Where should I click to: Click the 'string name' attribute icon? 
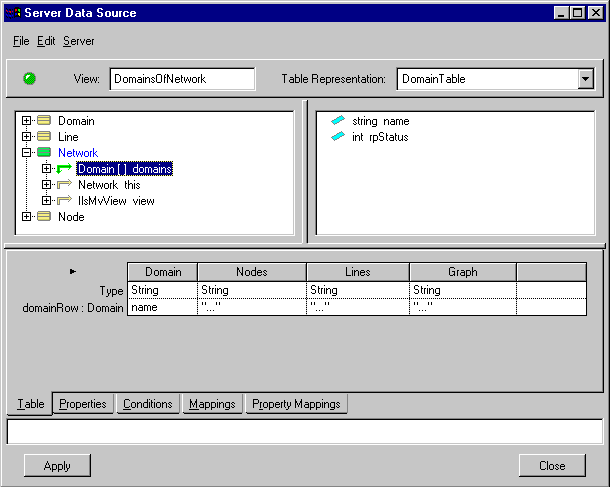pos(338,121)
